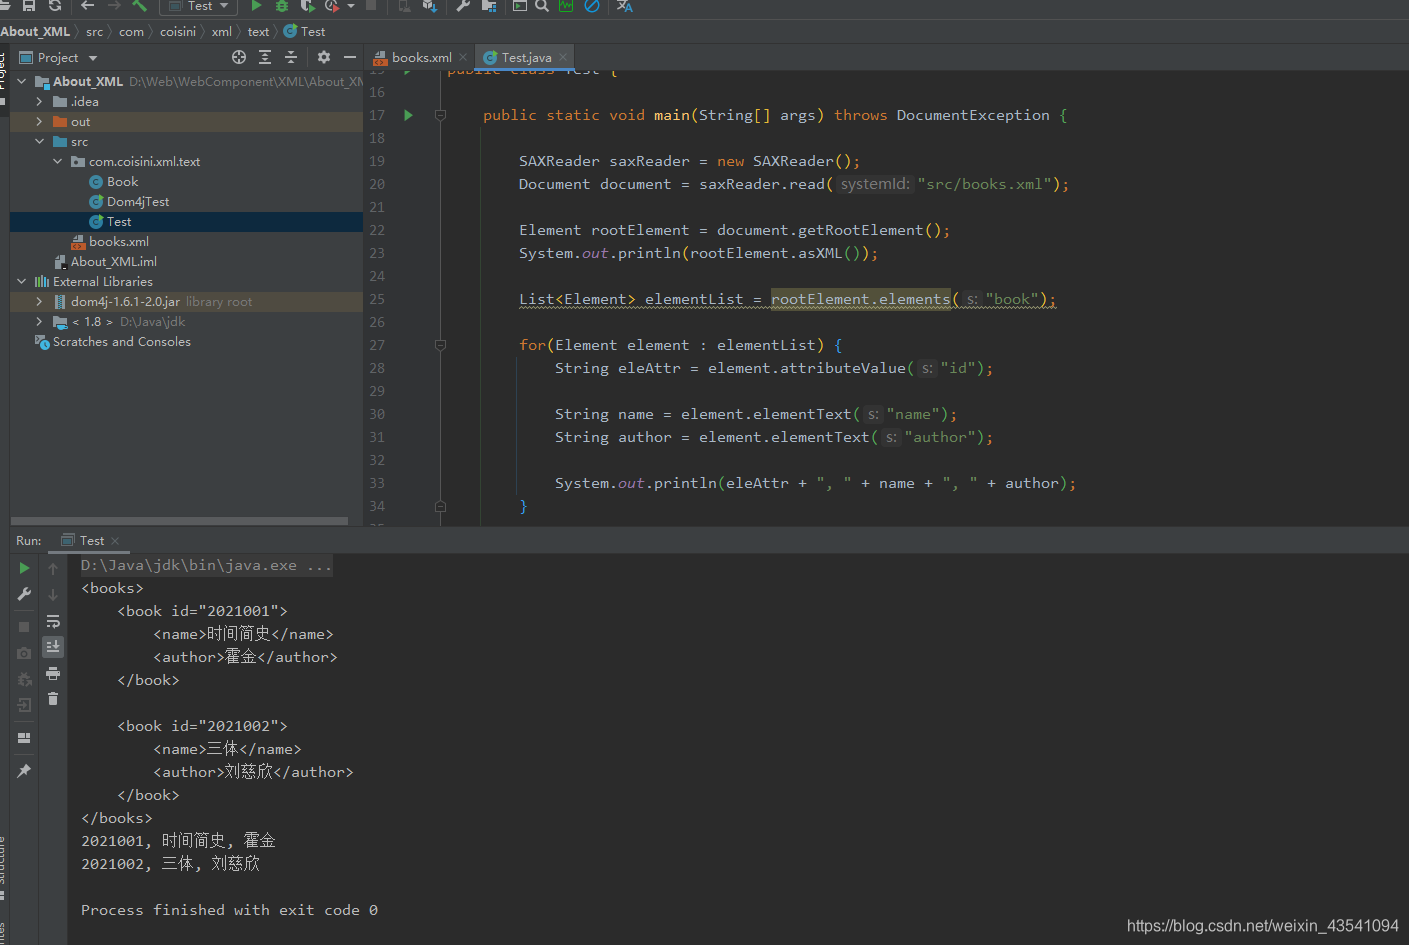The image size is (1409, 945).
Task: Click the Save All toolbar icon
Action: point(29,6)
